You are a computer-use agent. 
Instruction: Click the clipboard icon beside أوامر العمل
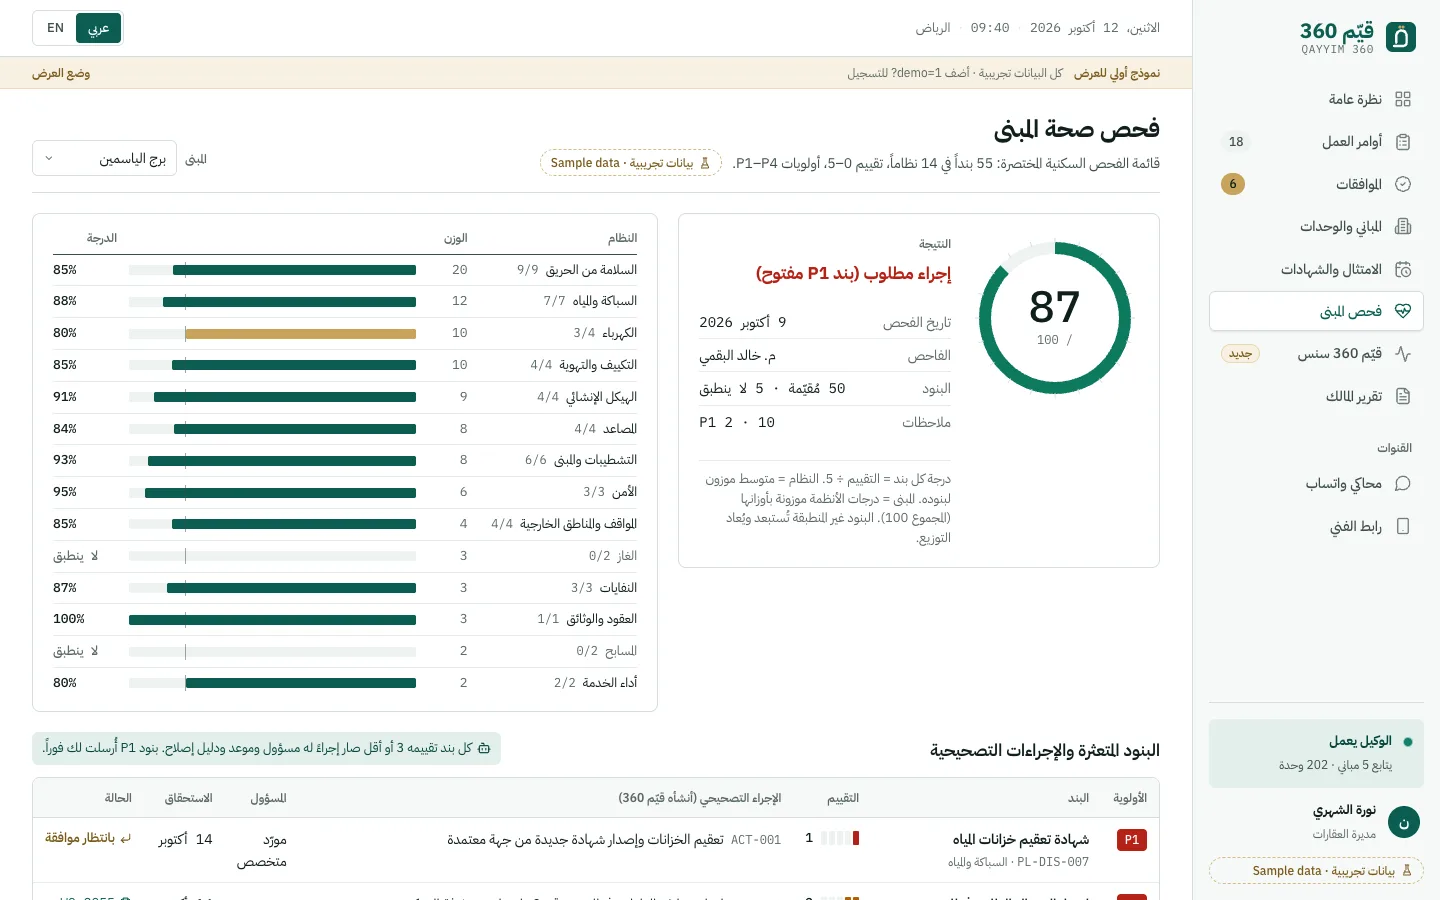(1403, 142)
